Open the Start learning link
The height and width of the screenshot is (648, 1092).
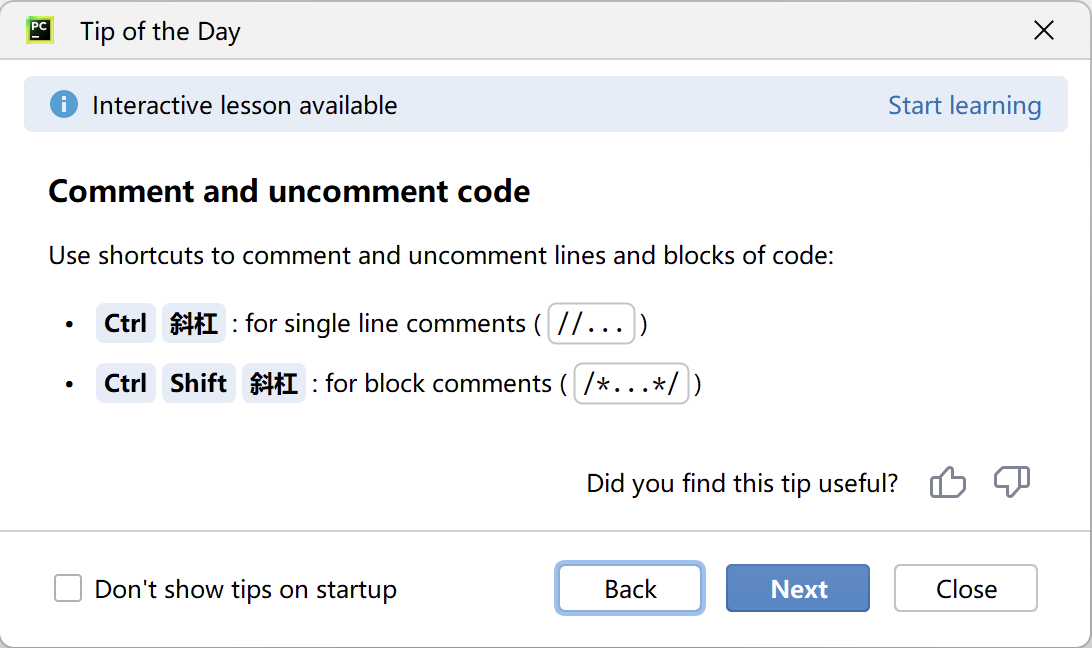(964, 104)
